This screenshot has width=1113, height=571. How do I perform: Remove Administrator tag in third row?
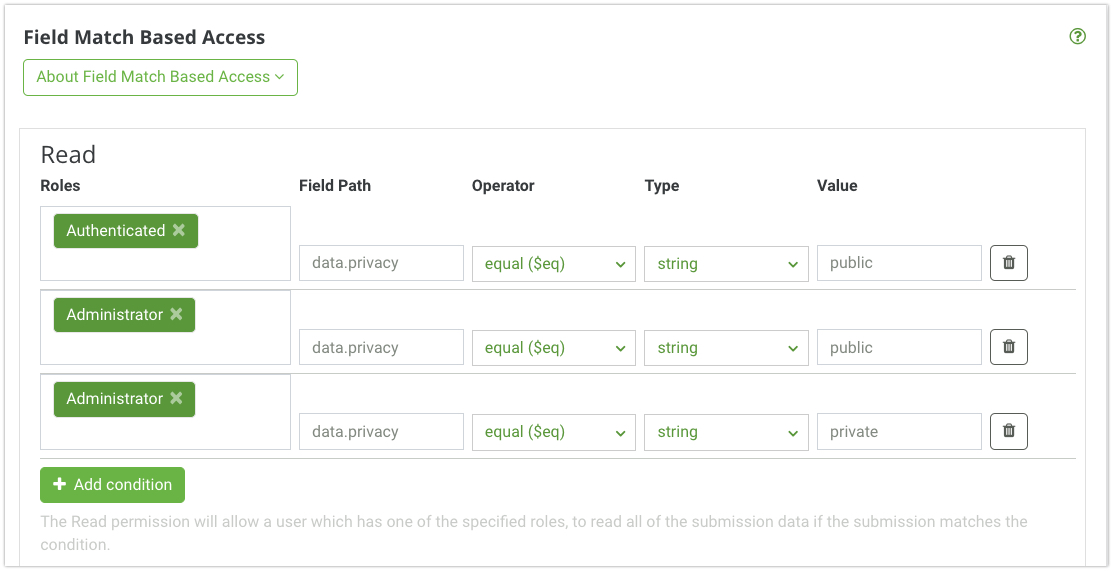coord(176,398)
